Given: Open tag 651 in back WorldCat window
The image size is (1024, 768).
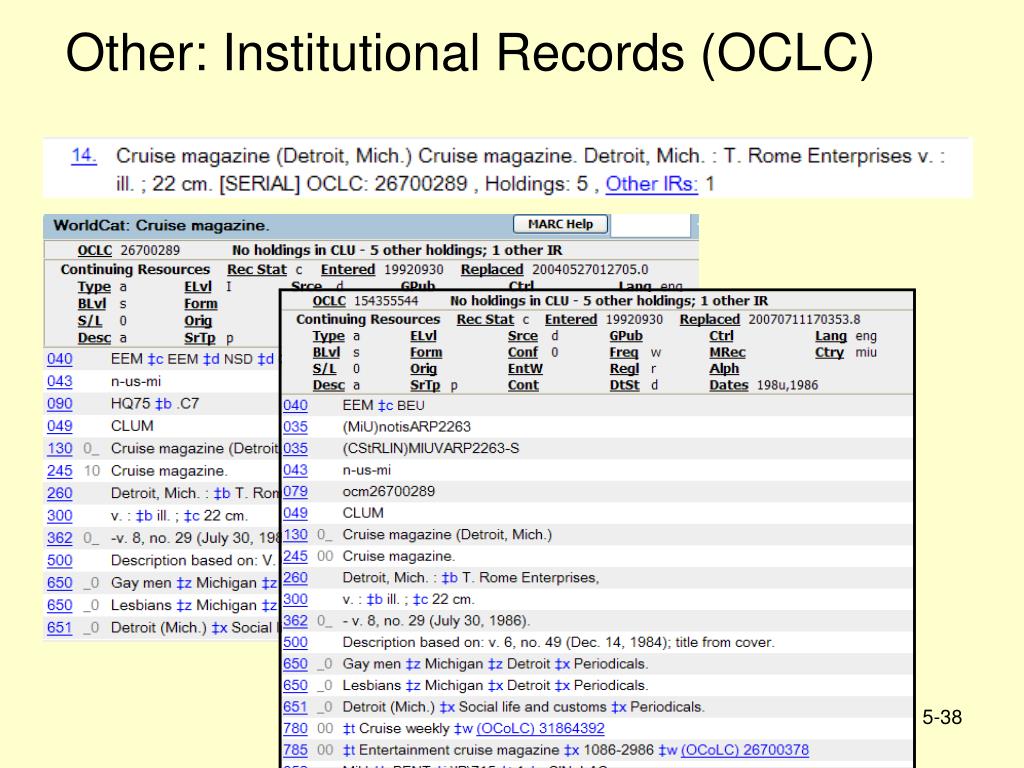Looking at the screenshot, I should click(59, 628).
